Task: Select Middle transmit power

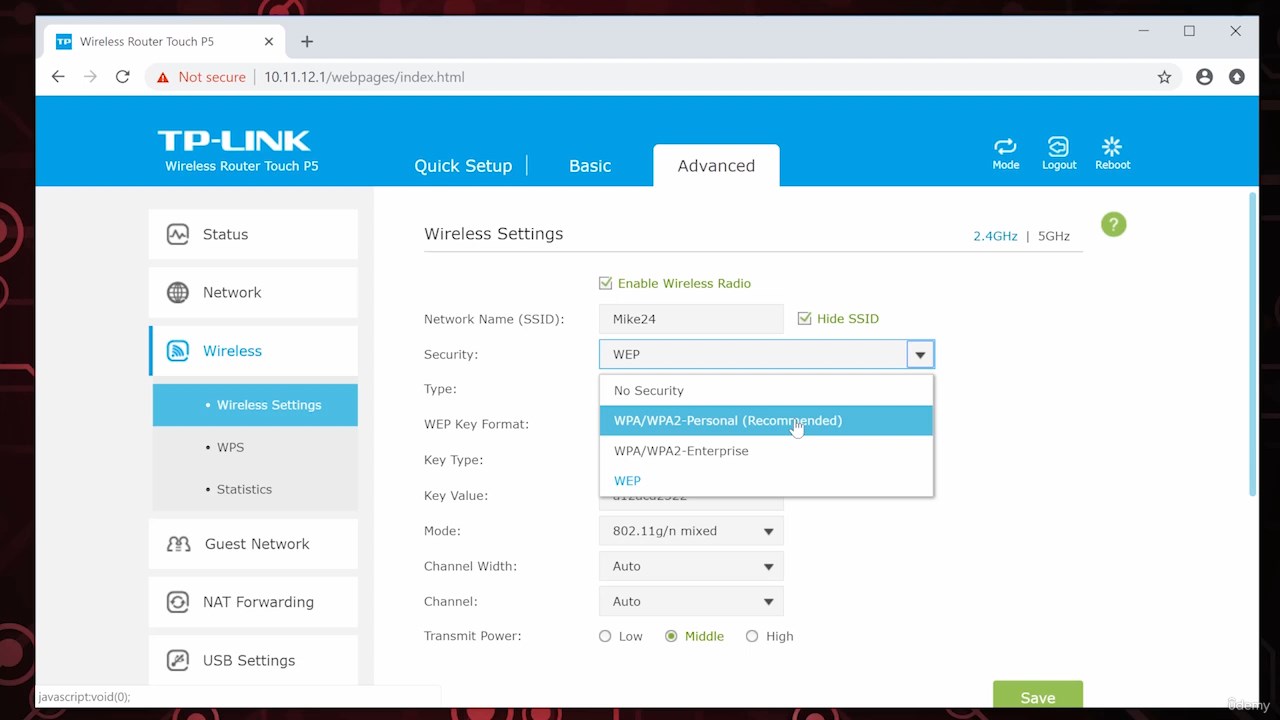Action: (x=671, y=636)
